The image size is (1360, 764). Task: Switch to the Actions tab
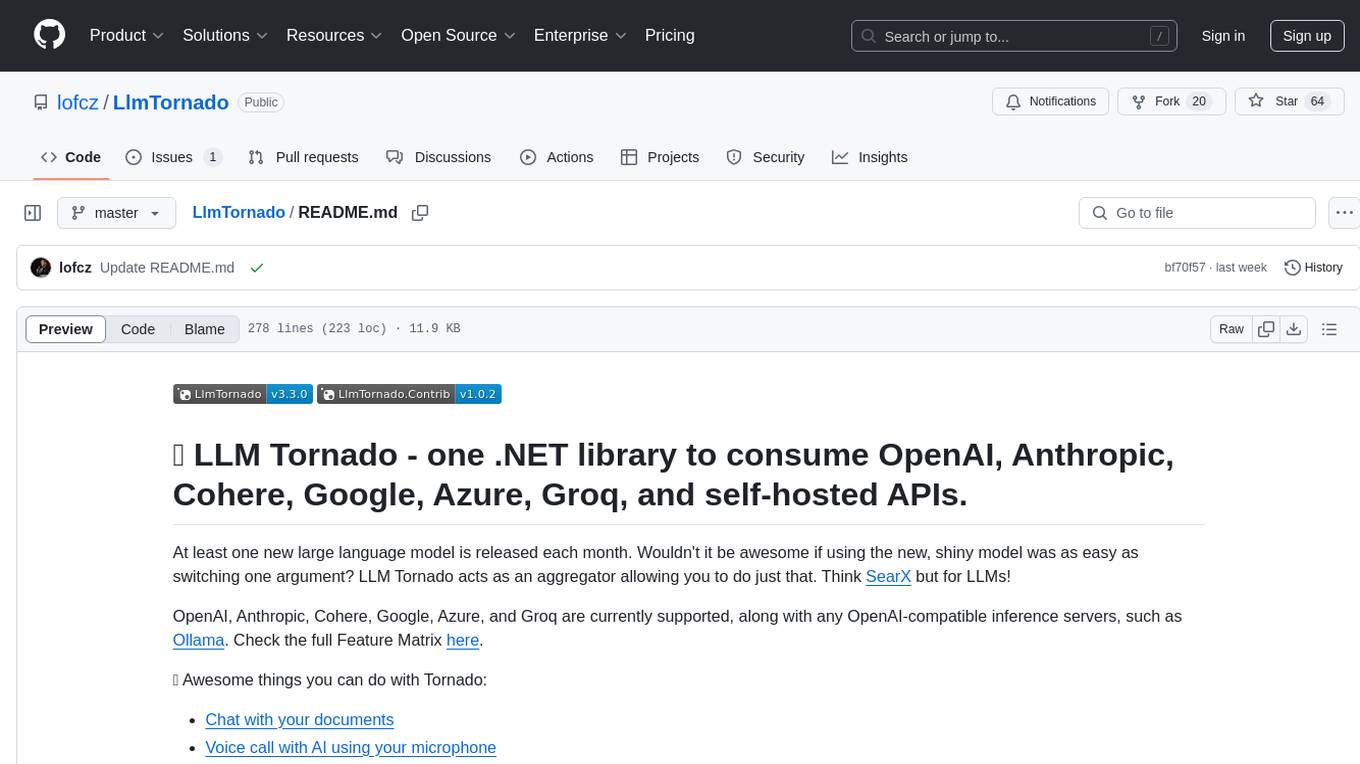coord(557,157)
